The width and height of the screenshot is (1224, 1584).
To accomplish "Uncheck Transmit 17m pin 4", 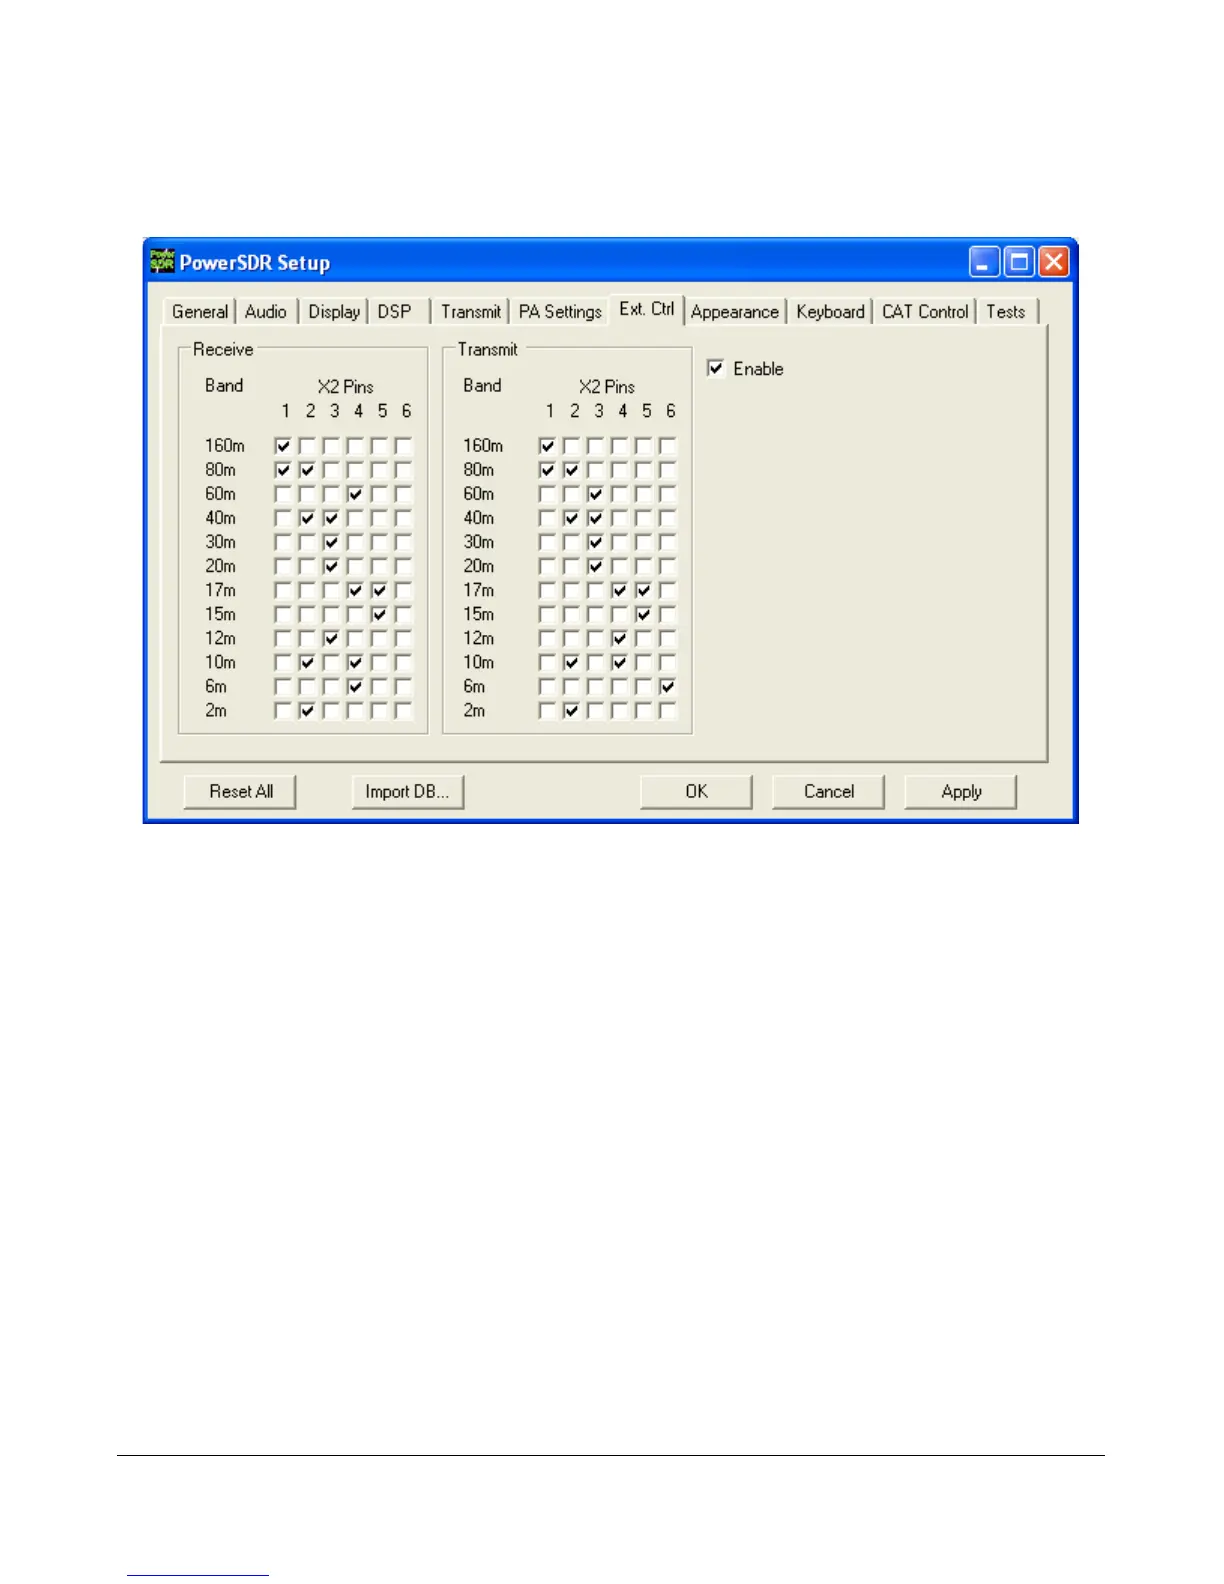I will (619, 590).
